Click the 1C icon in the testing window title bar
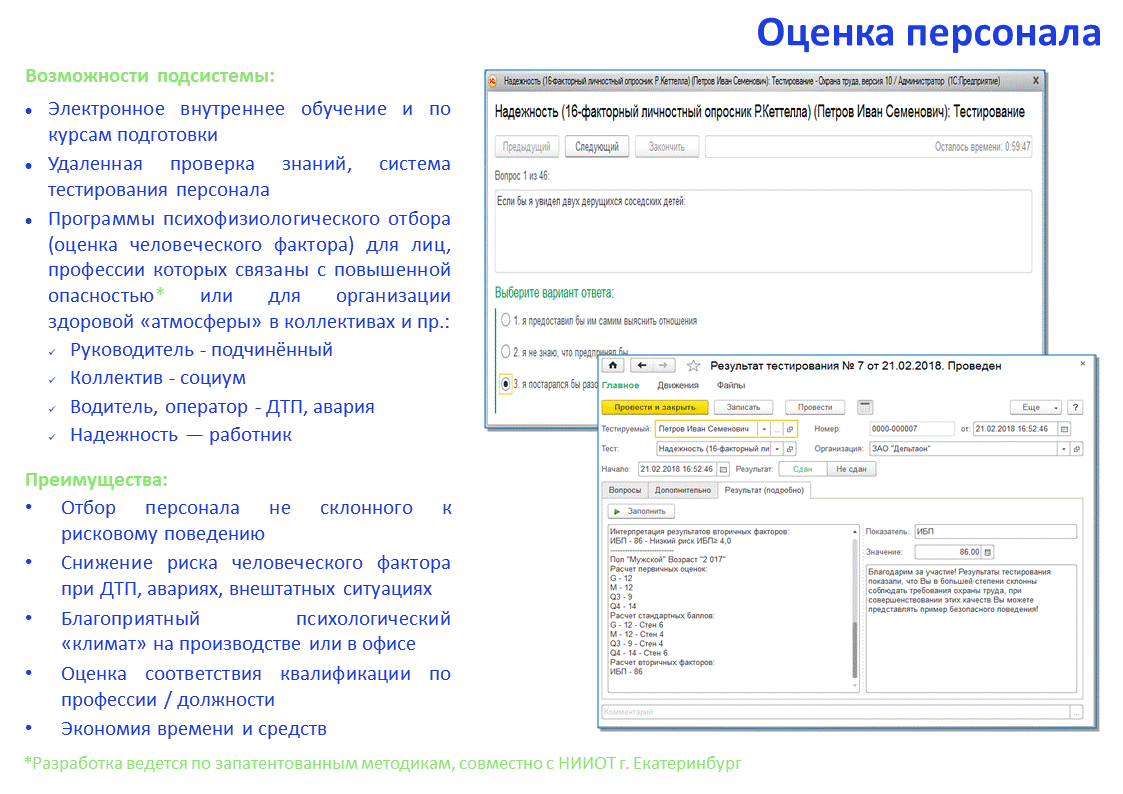Screen dimensions: 1123x794 click(x=493, y=81)
